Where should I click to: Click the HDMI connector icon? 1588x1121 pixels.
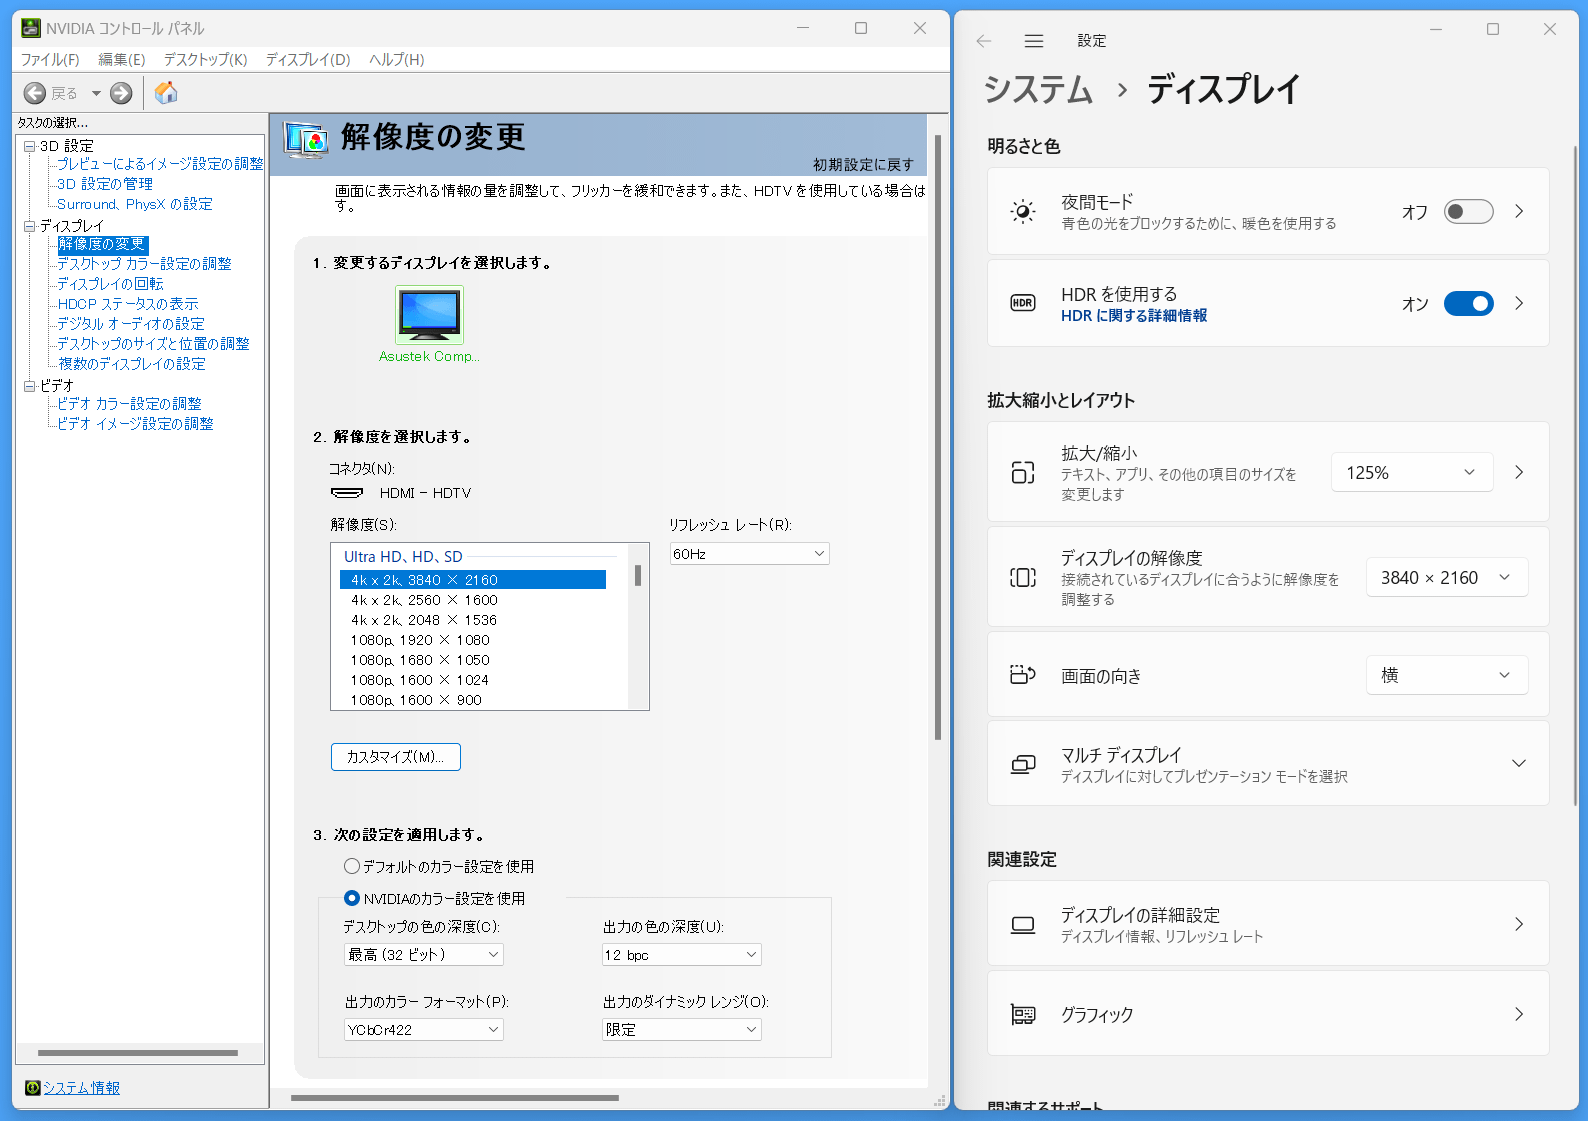click(347, 493)
